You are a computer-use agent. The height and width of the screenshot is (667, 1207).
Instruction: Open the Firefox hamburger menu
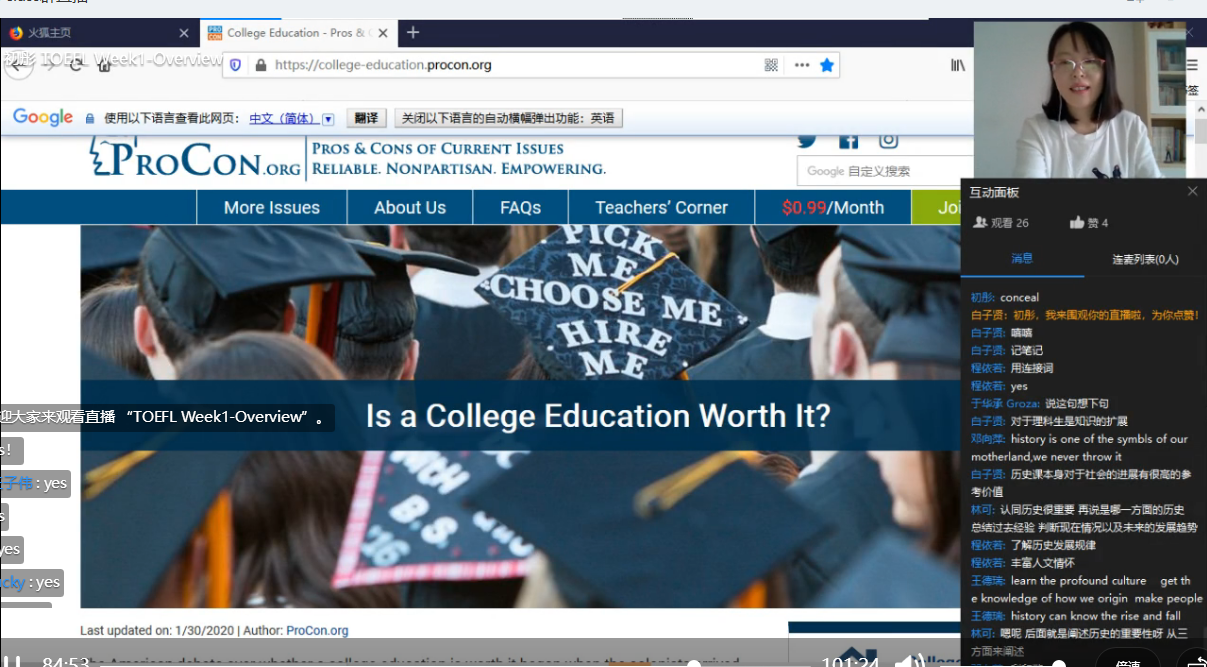(1191, 65)
